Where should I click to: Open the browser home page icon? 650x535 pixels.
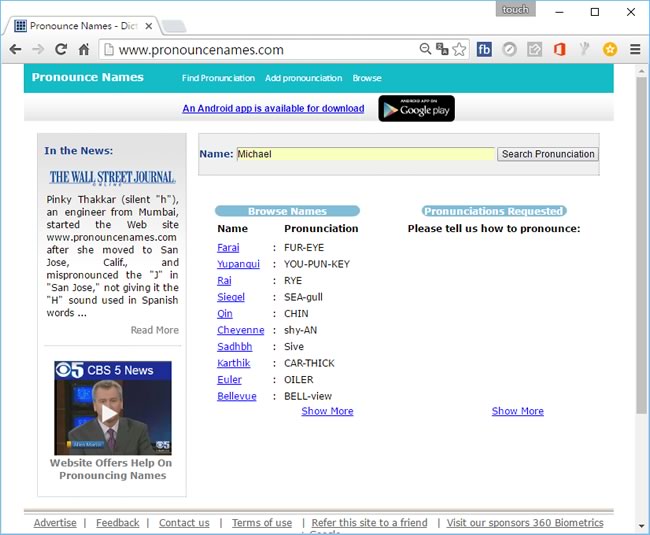84,49
